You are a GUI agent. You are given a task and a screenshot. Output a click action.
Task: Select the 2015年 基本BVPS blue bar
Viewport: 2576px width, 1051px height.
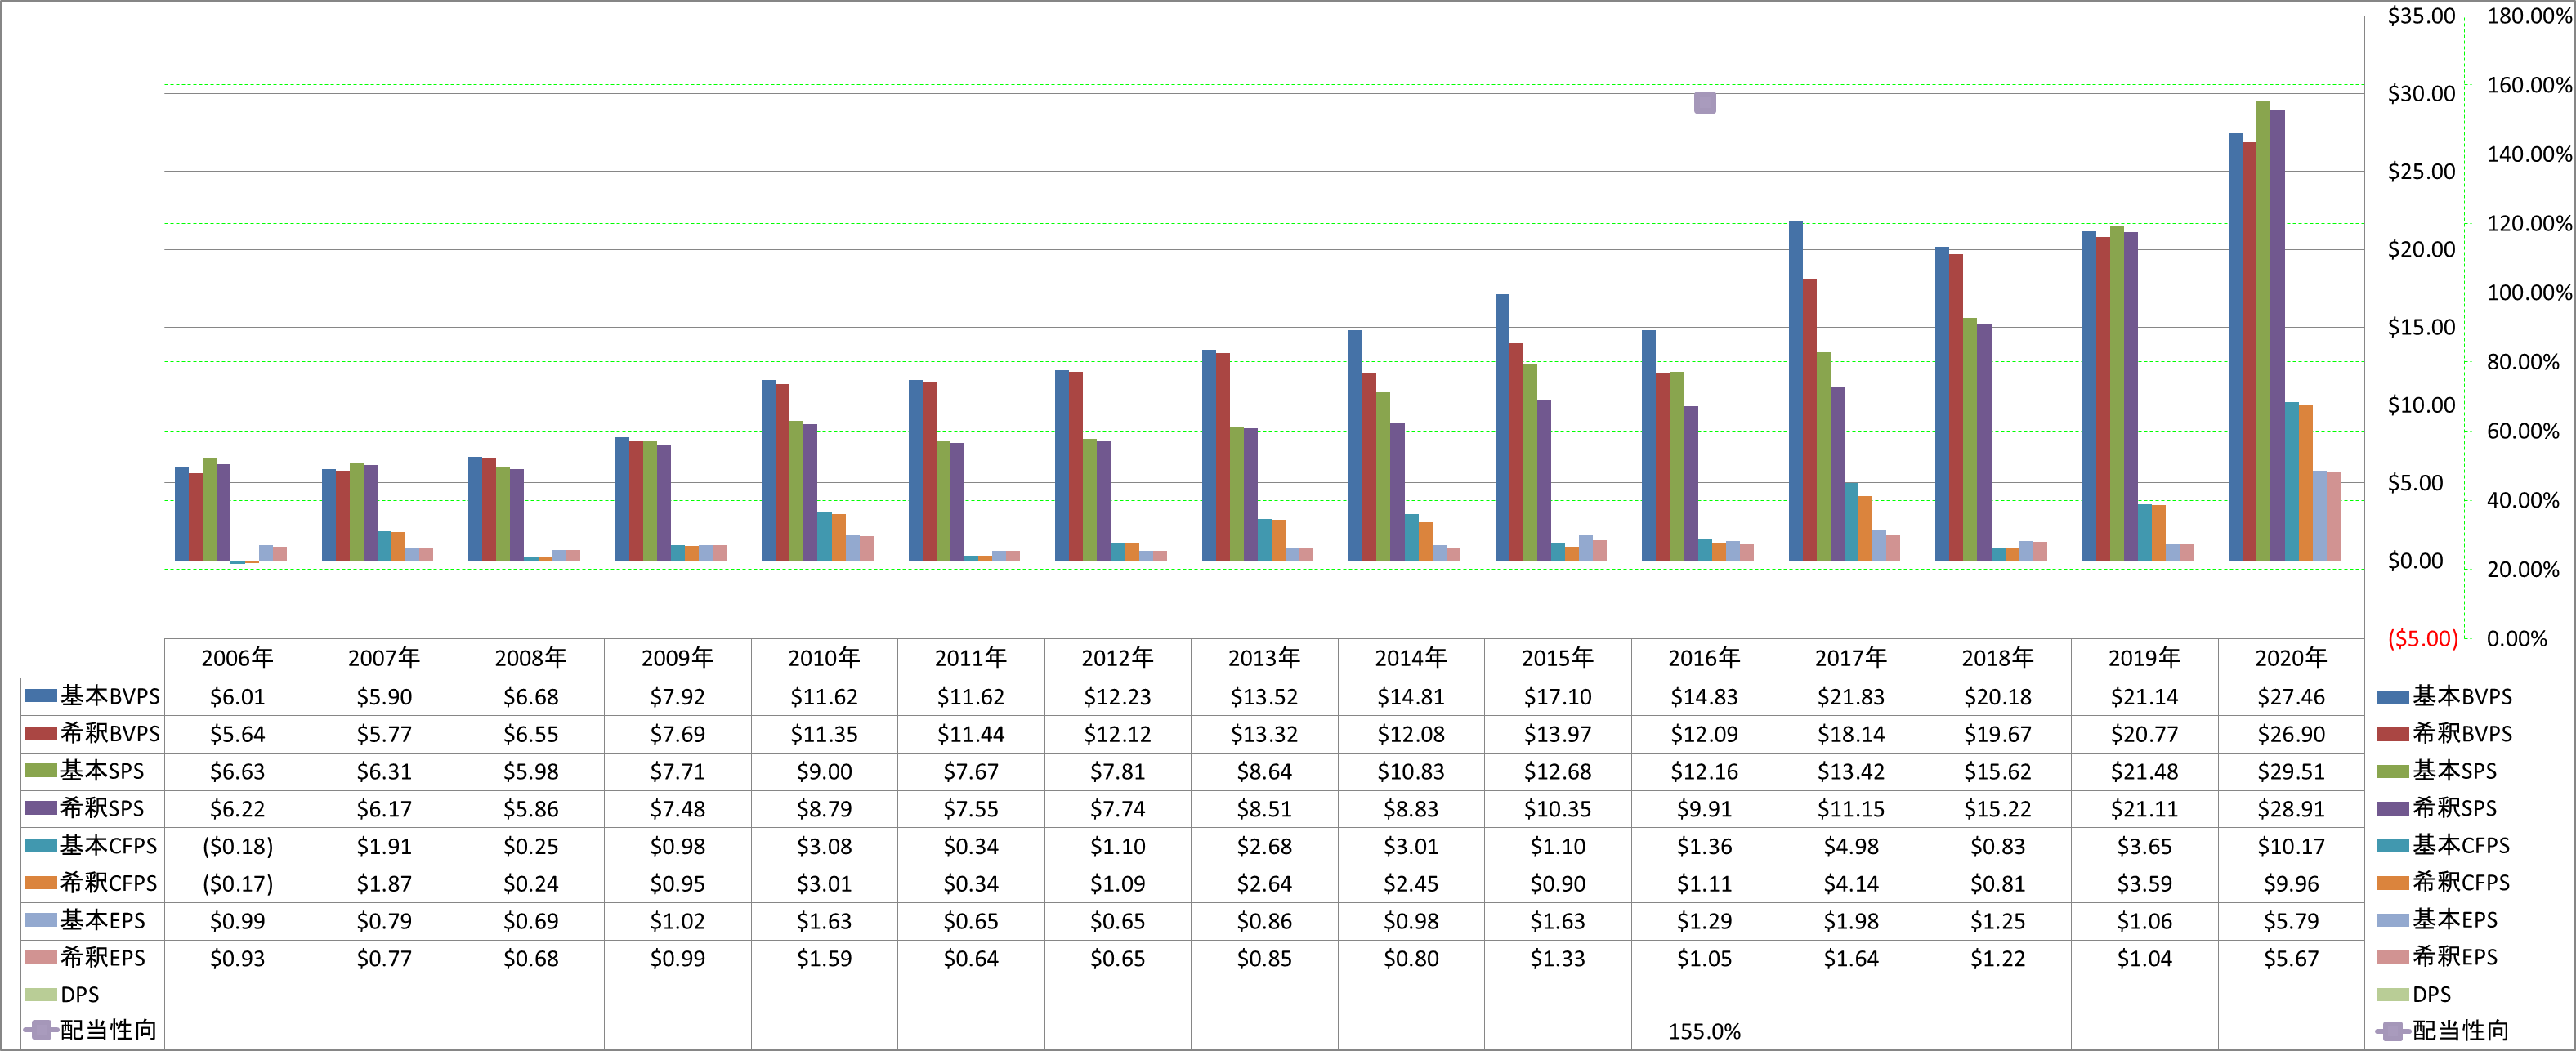click(1502, 428)
